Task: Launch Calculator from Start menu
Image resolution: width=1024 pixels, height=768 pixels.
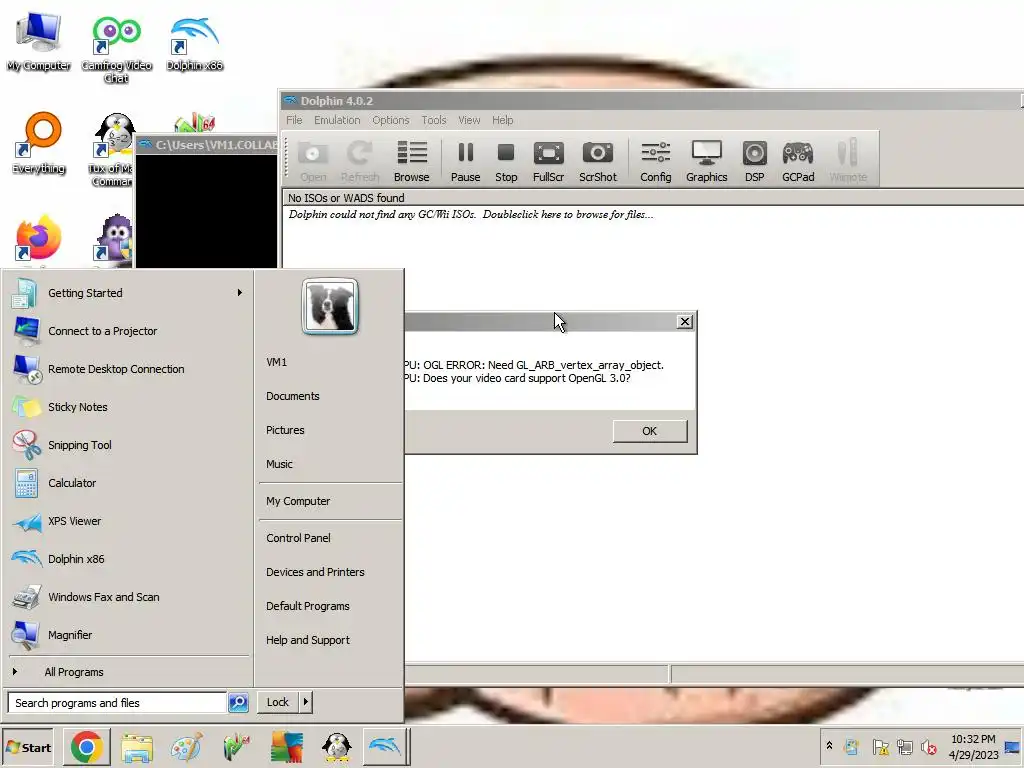Action: coord(129,483)
